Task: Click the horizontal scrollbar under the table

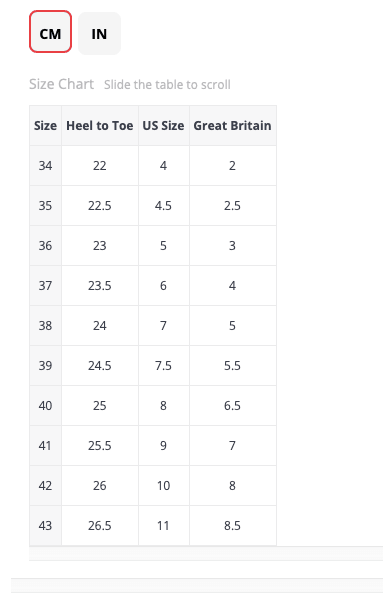Action: point(206,553)
